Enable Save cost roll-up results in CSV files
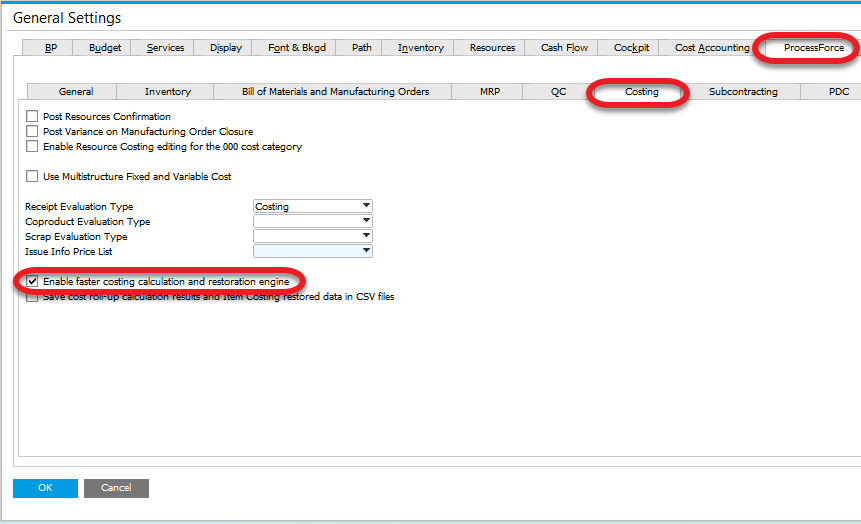 (33, 297)
